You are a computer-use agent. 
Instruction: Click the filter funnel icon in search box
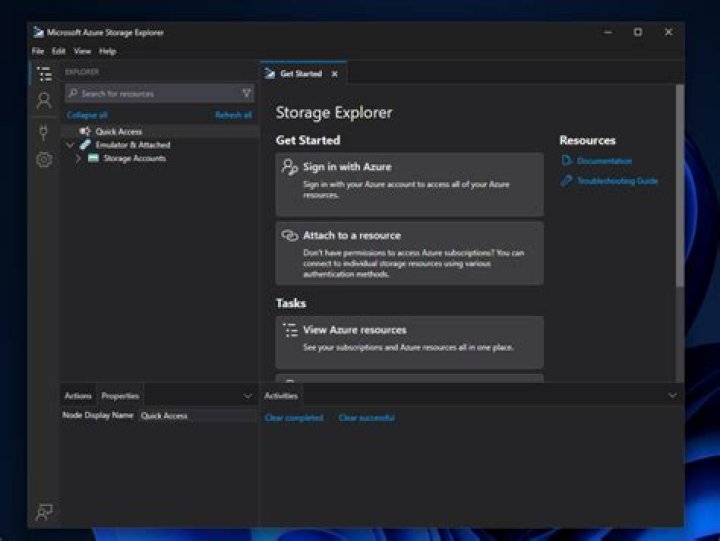[247, 94]
